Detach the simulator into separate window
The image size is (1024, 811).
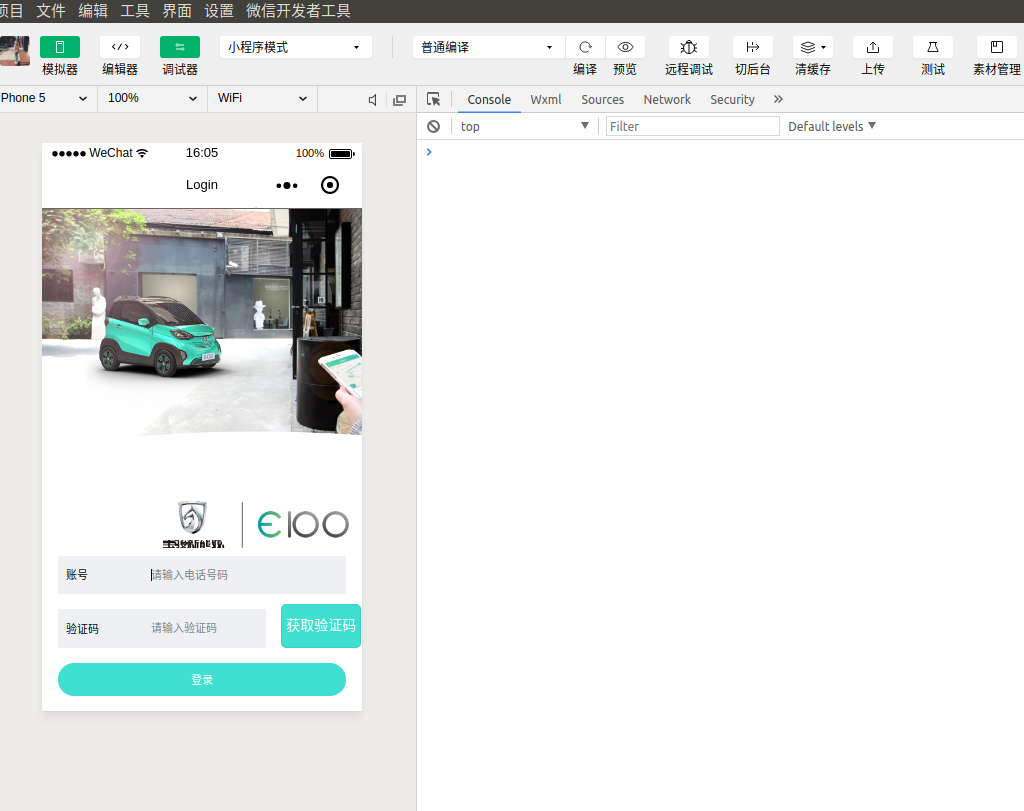pyautogui.click(x=400, y=100)
